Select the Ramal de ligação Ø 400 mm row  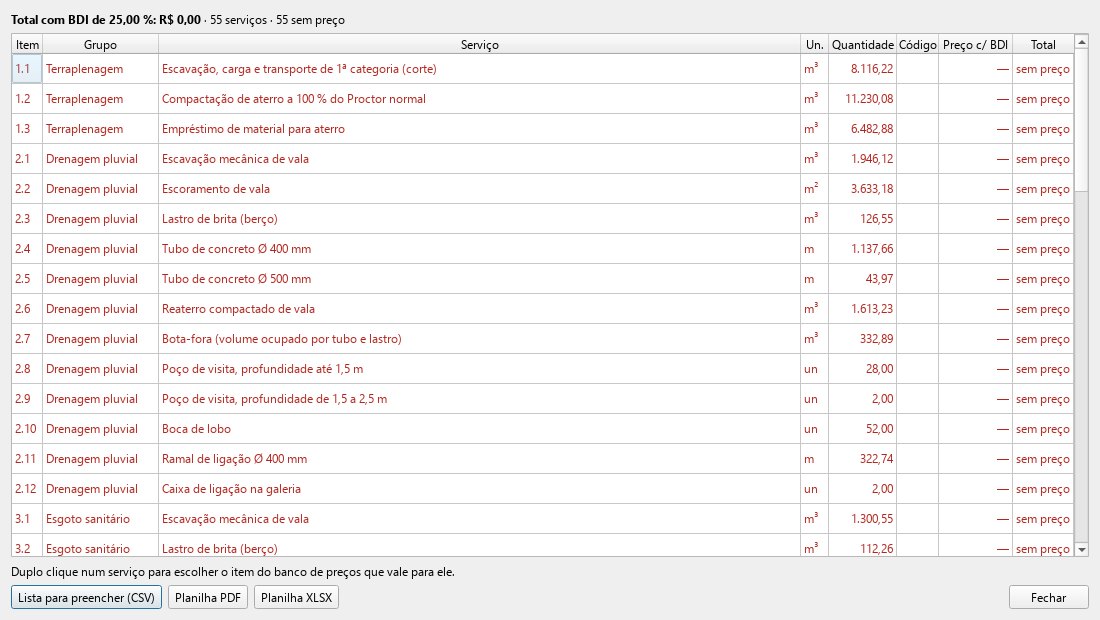pos(542,459)
